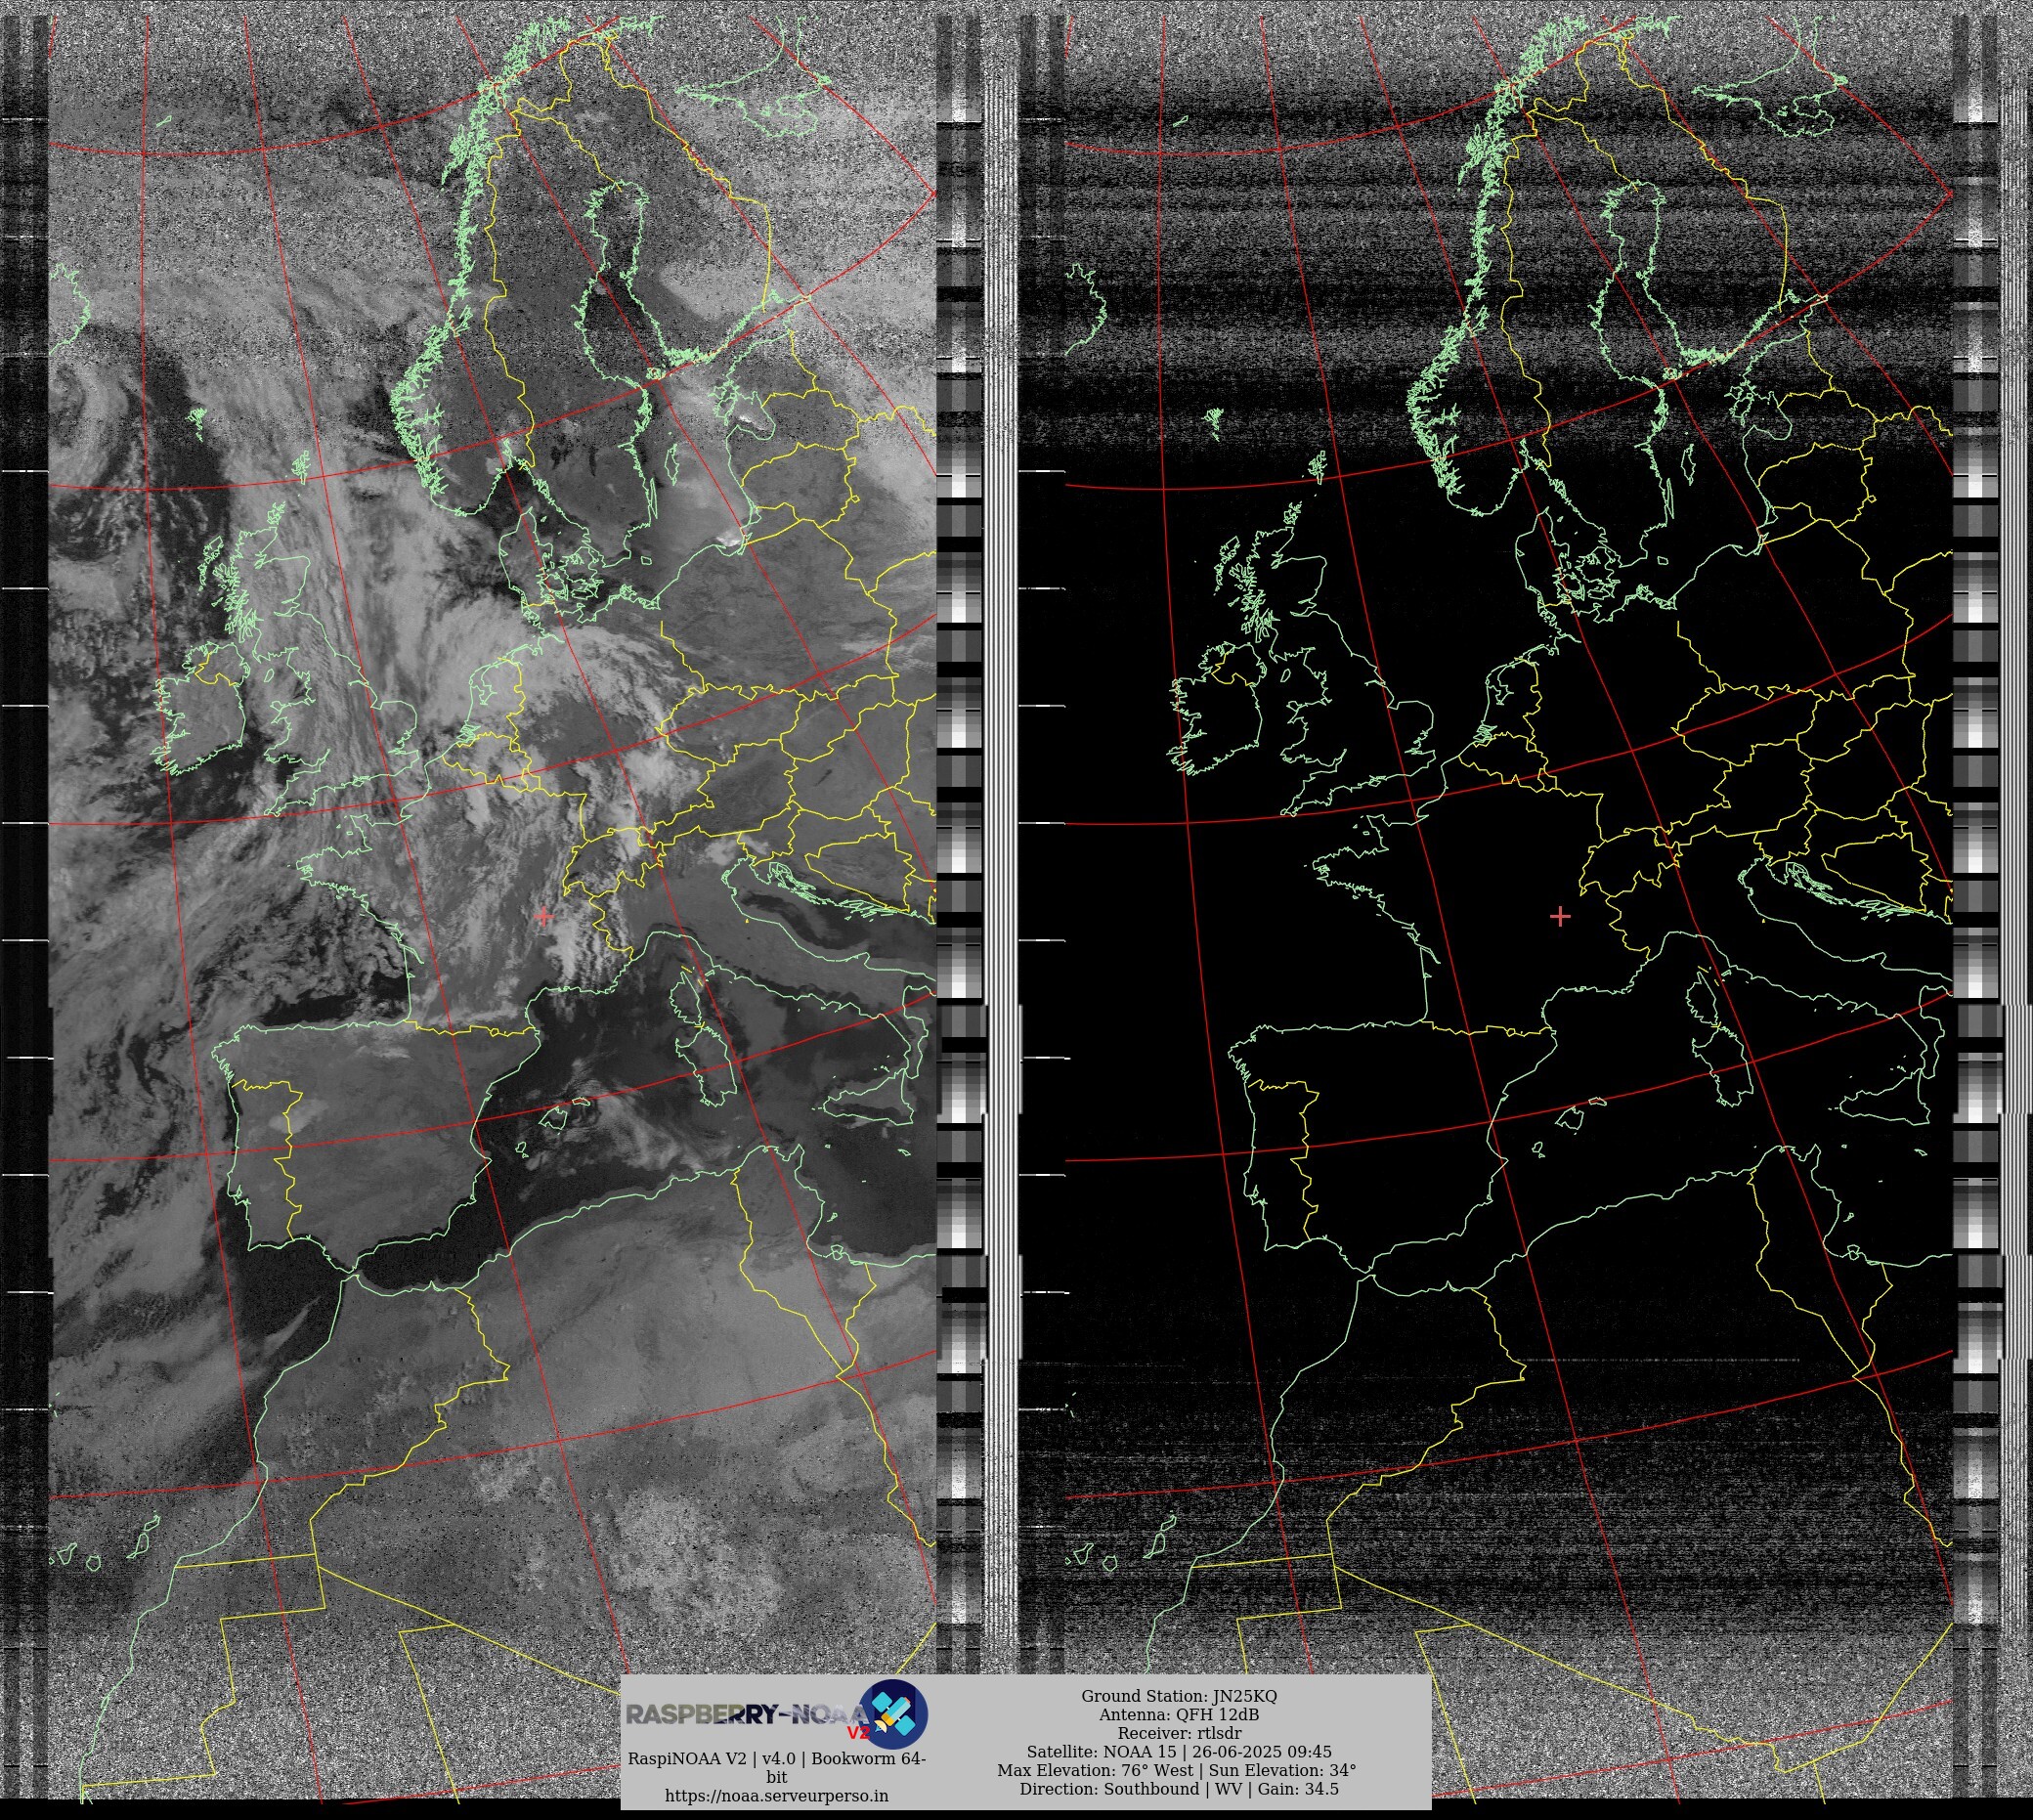Select the 'Ground Station: JN25KQ' line
Viewport: 2033px width, 1820px height.
1179,1696
